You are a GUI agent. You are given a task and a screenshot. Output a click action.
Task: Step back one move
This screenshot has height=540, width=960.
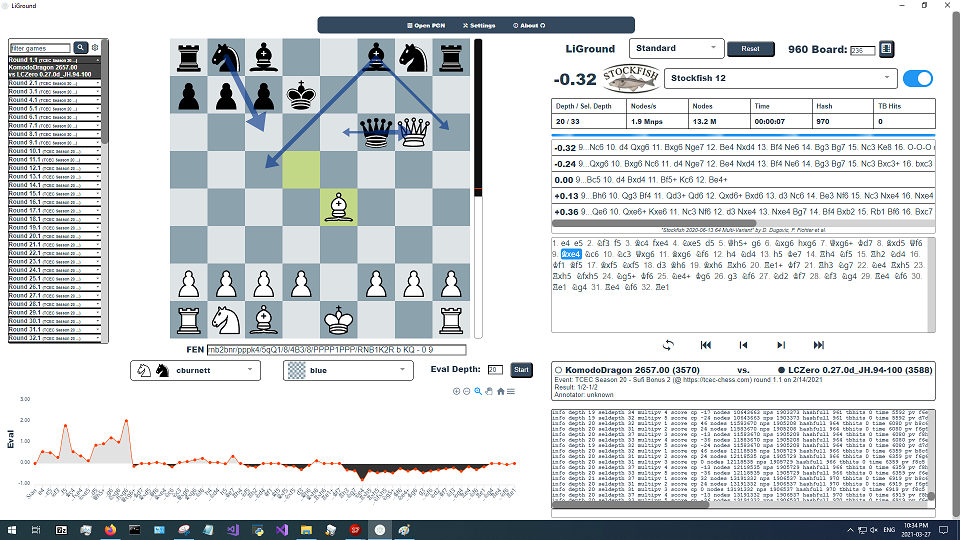tap(743, 345)
